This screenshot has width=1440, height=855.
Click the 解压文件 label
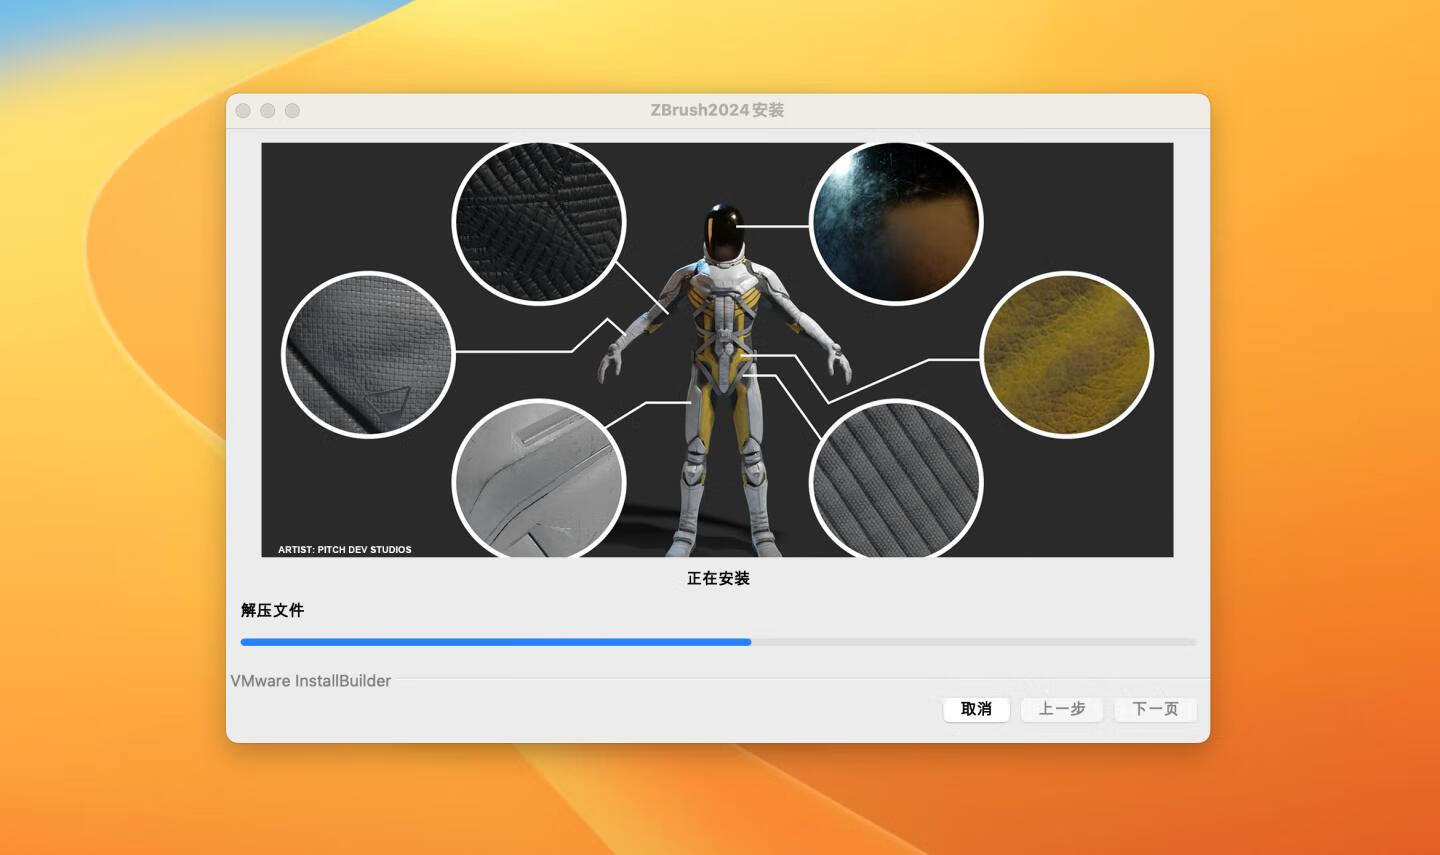click(x=272, y=610)
